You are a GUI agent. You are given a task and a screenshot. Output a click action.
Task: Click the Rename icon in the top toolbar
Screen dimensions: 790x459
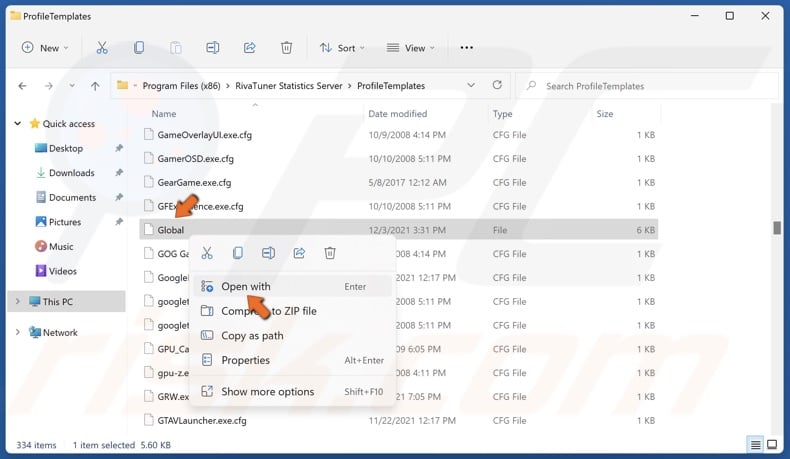click(x=213, y=48)
